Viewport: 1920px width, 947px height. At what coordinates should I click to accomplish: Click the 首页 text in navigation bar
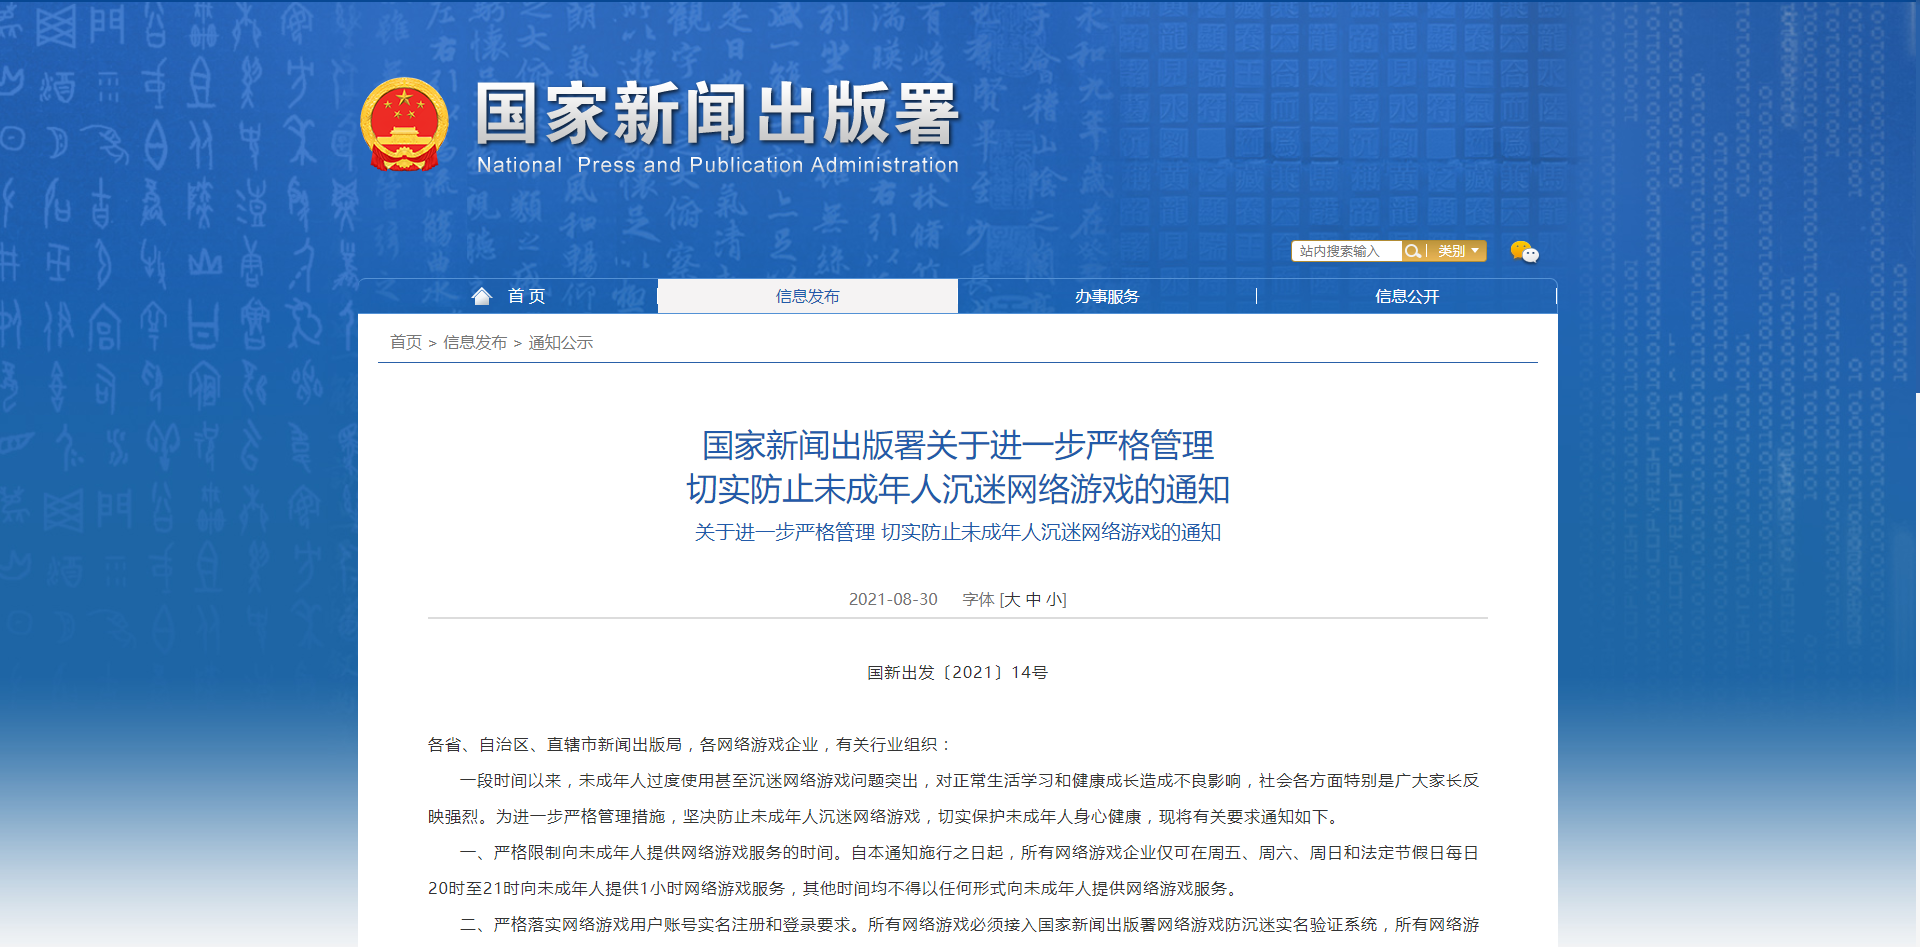(527, 296)
